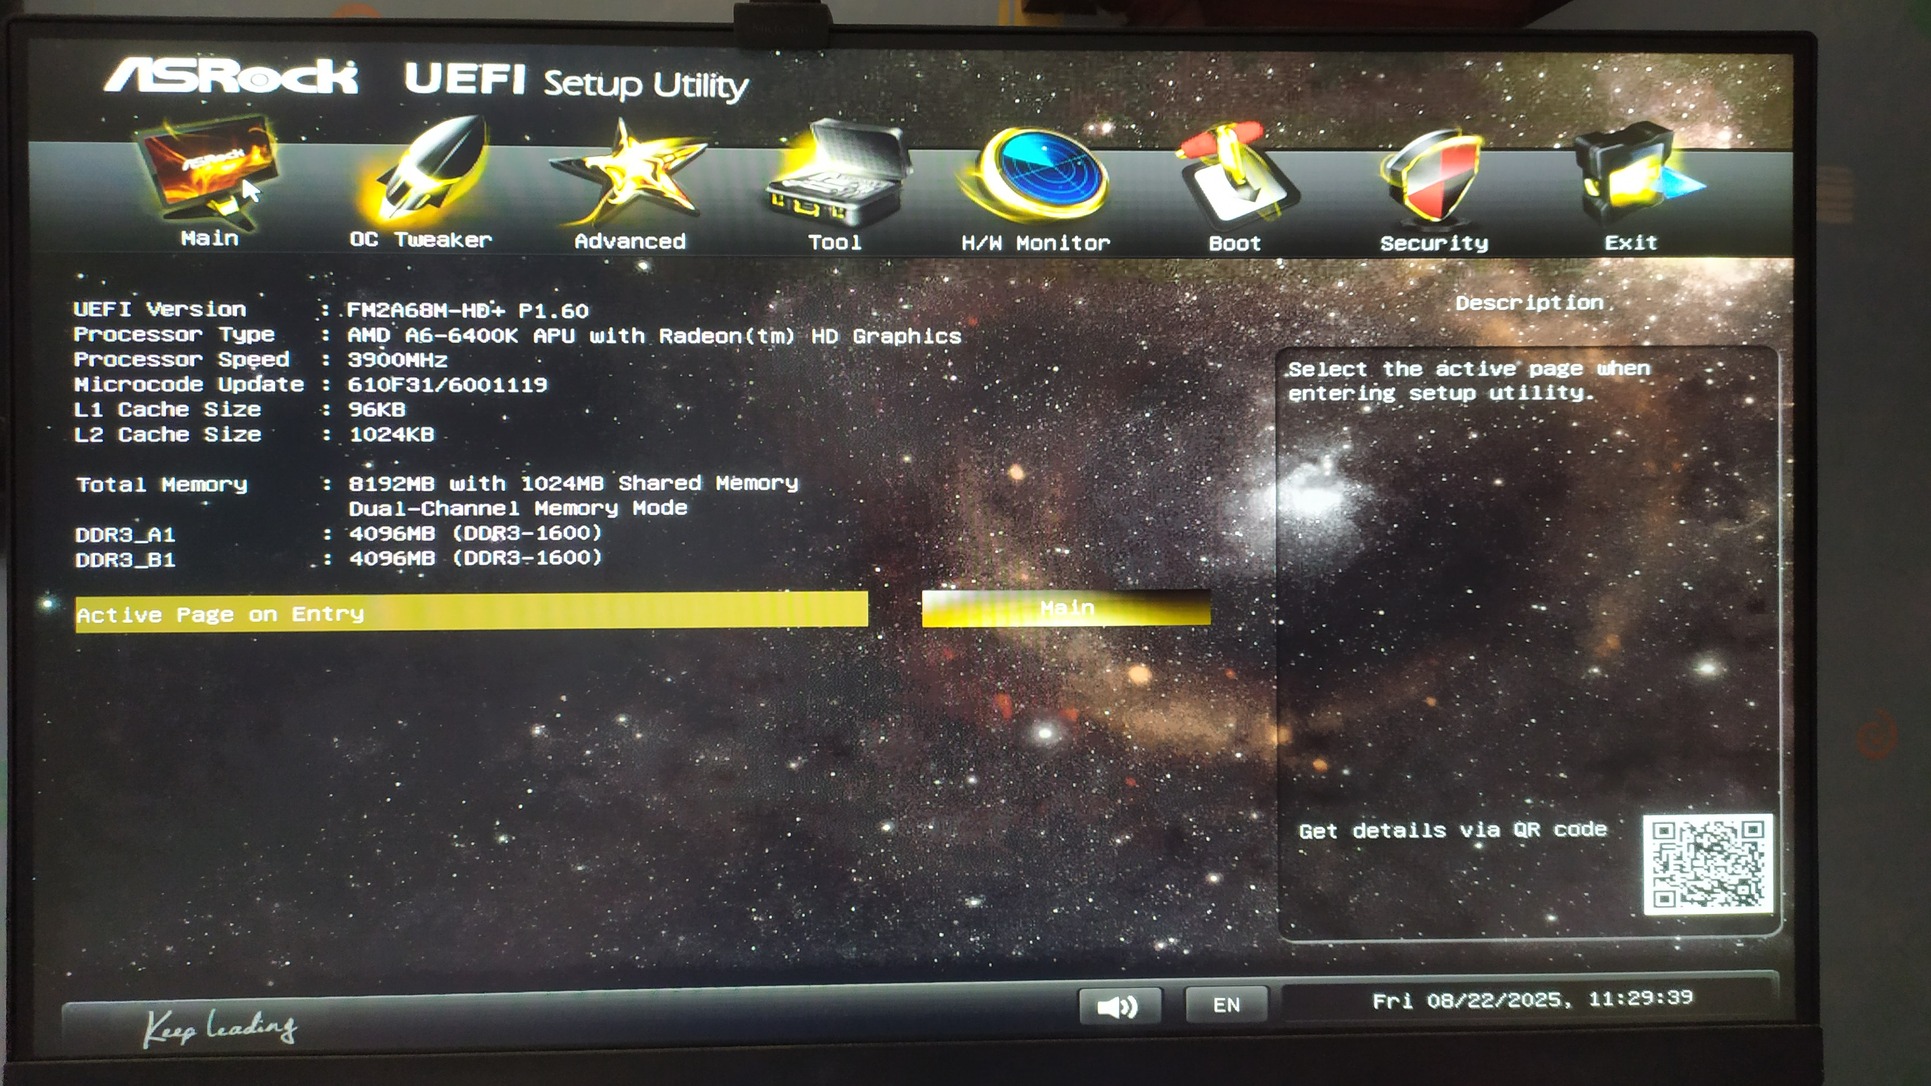Image resolution: width=1931 pixels, height=1086 pixels.
Task: Switch to the Advanced tab label
Action: (x=630, y=241)
